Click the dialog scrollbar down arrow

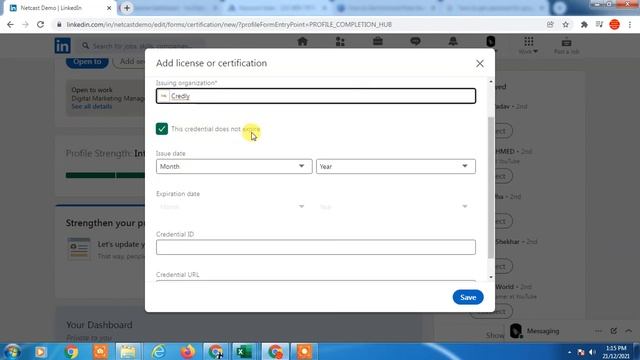pos(491,277)
